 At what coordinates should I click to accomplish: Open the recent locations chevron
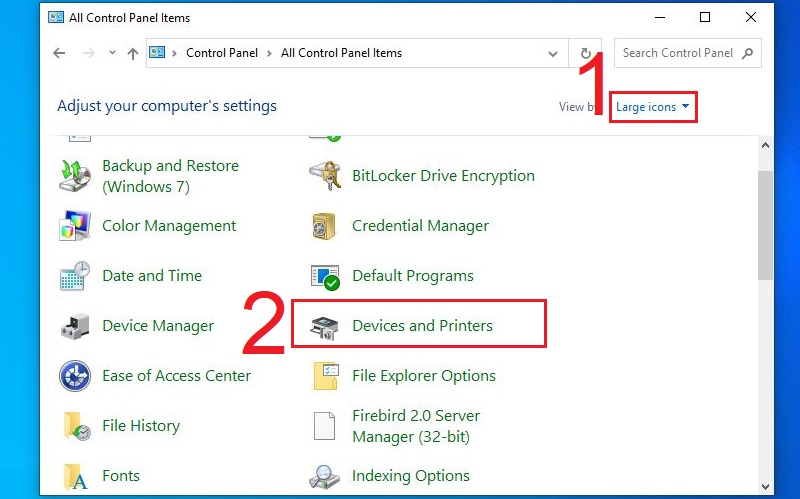click(x=112, y=53)
